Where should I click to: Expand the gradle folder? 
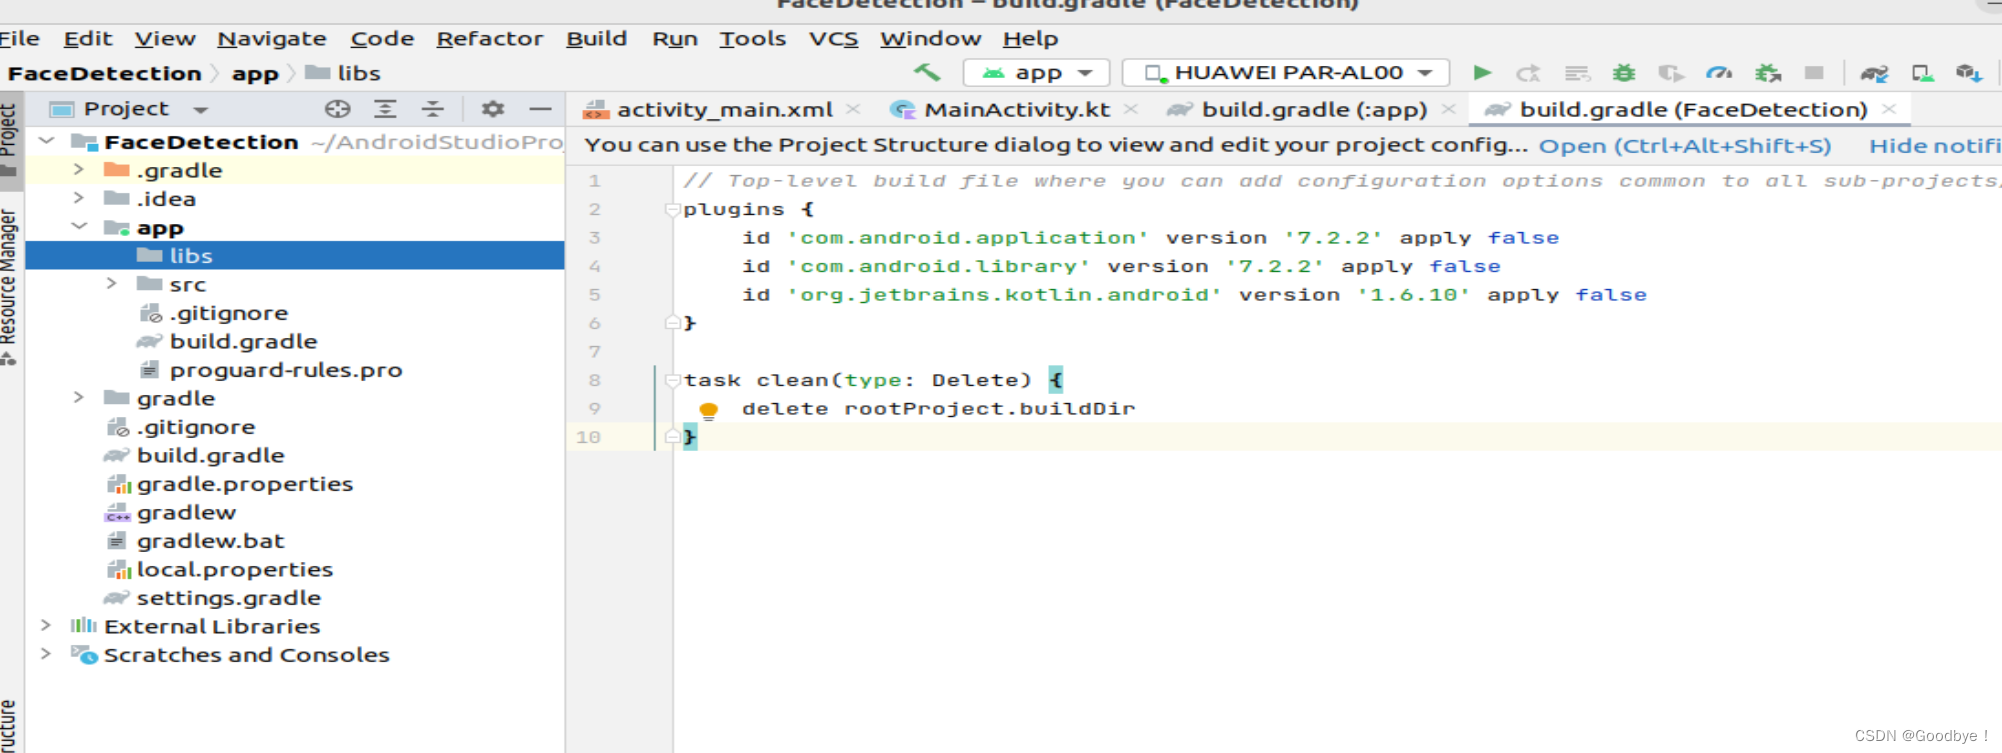click(x=79, y=398)
